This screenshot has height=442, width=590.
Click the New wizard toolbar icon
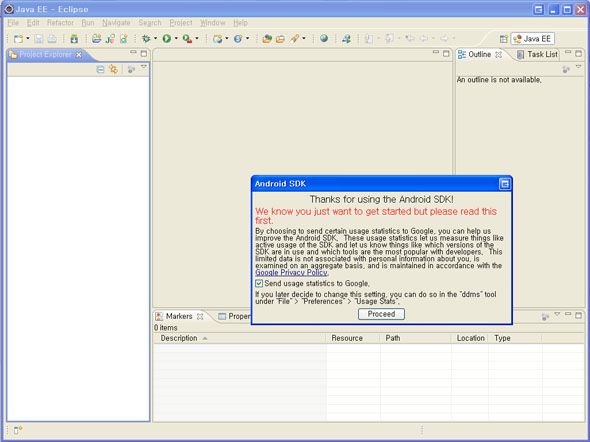coord(18,39)
